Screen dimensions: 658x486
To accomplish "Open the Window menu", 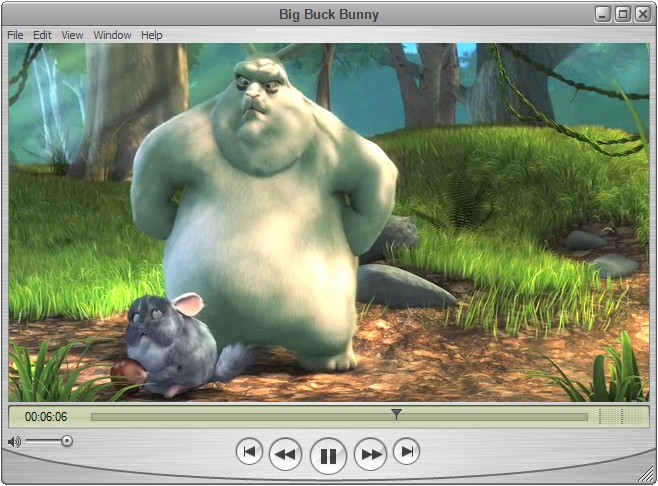I will pos(112,35).
